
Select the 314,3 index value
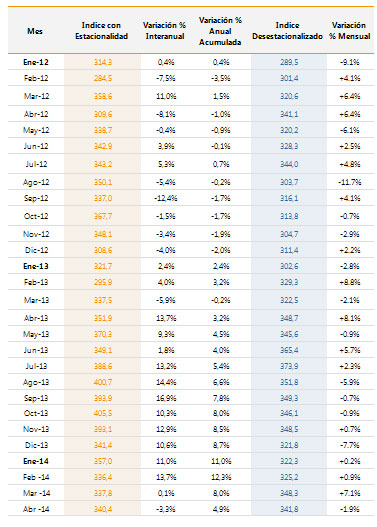point(102,62)
